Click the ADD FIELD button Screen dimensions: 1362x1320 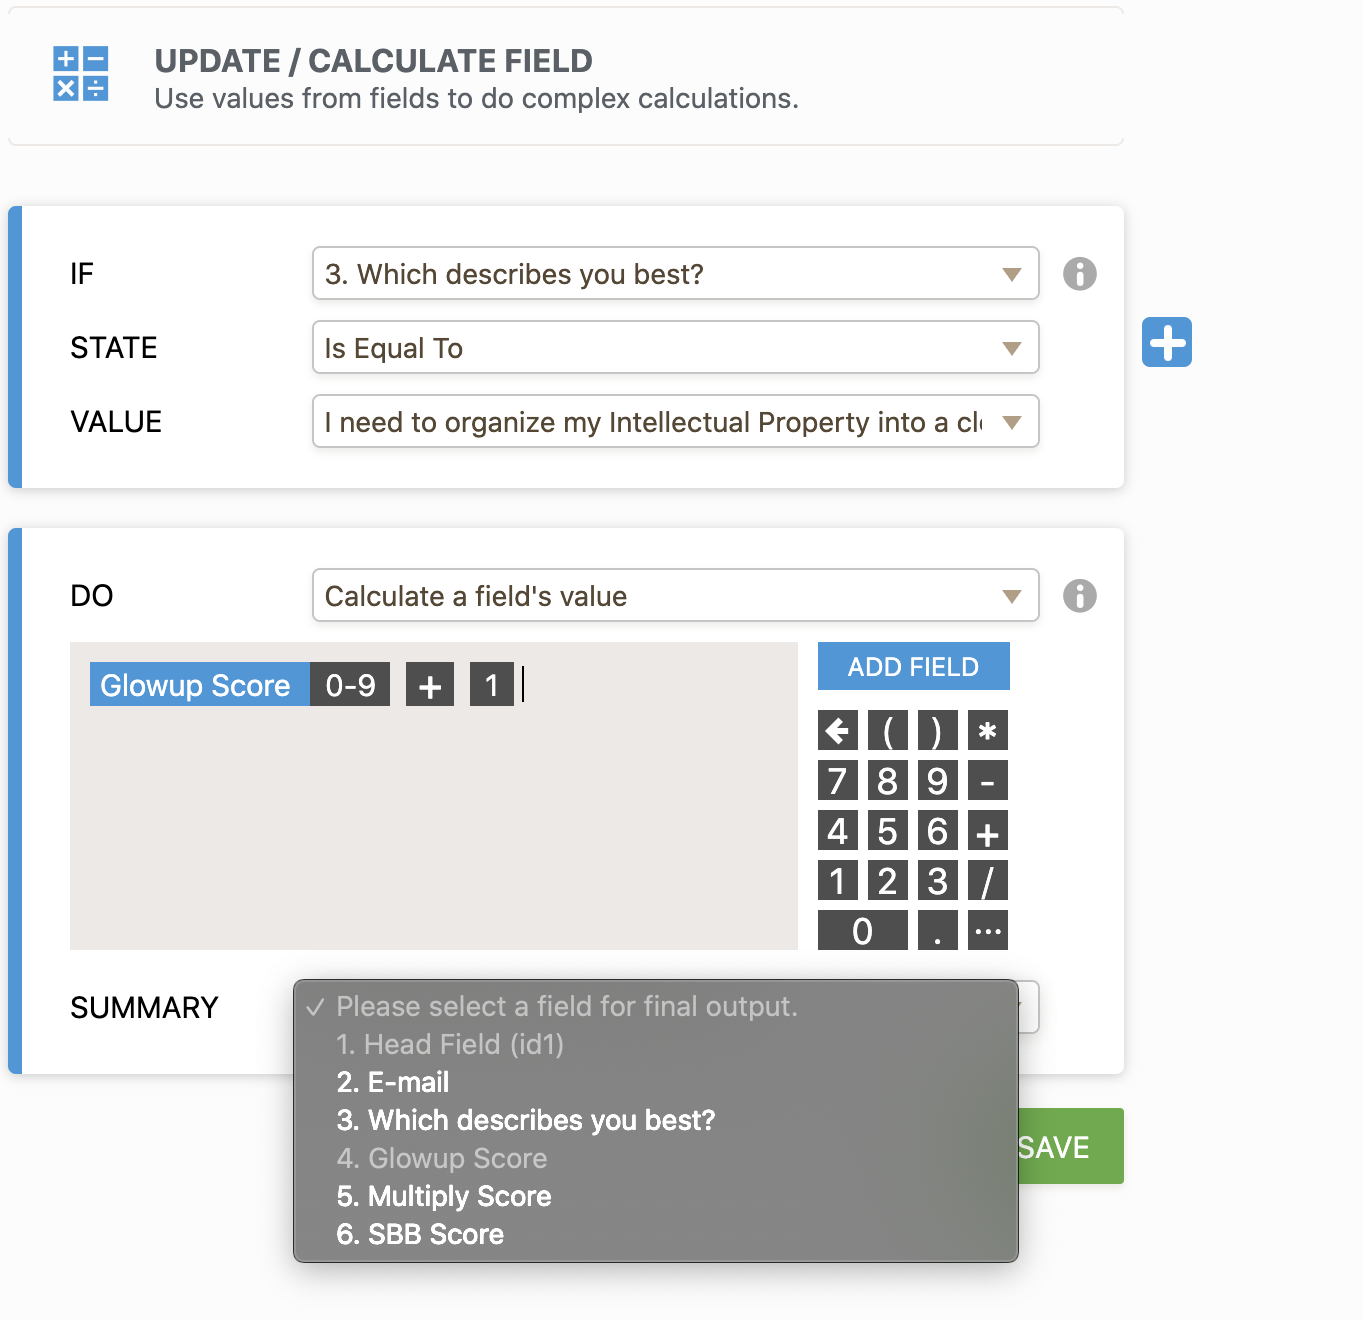pyautogui.click(x=913, y=666)
